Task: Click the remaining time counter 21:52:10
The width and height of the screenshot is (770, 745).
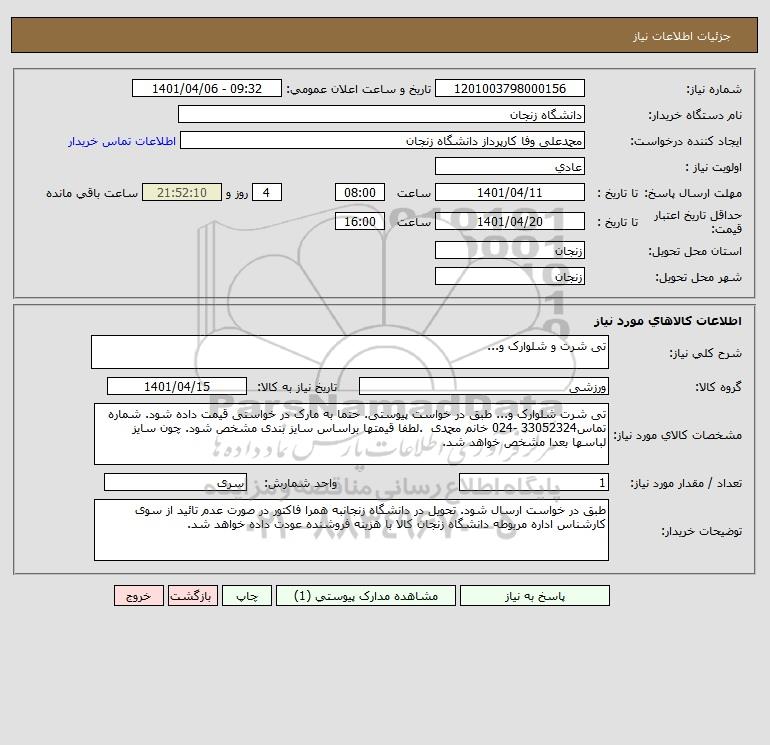Action: 182,193
